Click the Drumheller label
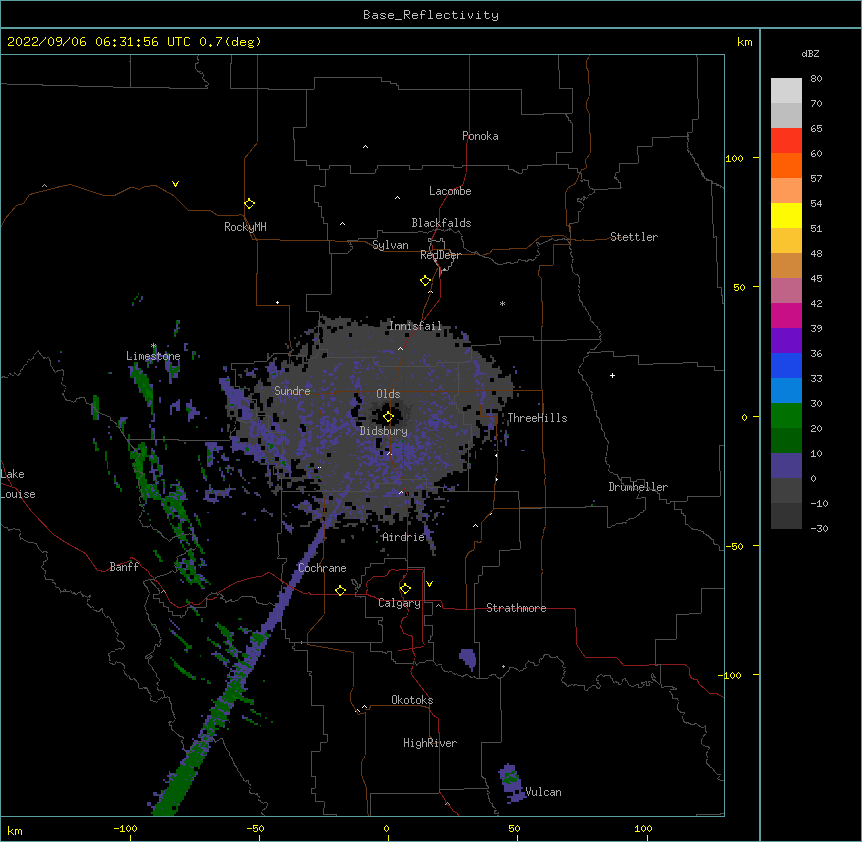Image resolution: width=862 pixels, height=842 pixels. (x=638, y=487)
